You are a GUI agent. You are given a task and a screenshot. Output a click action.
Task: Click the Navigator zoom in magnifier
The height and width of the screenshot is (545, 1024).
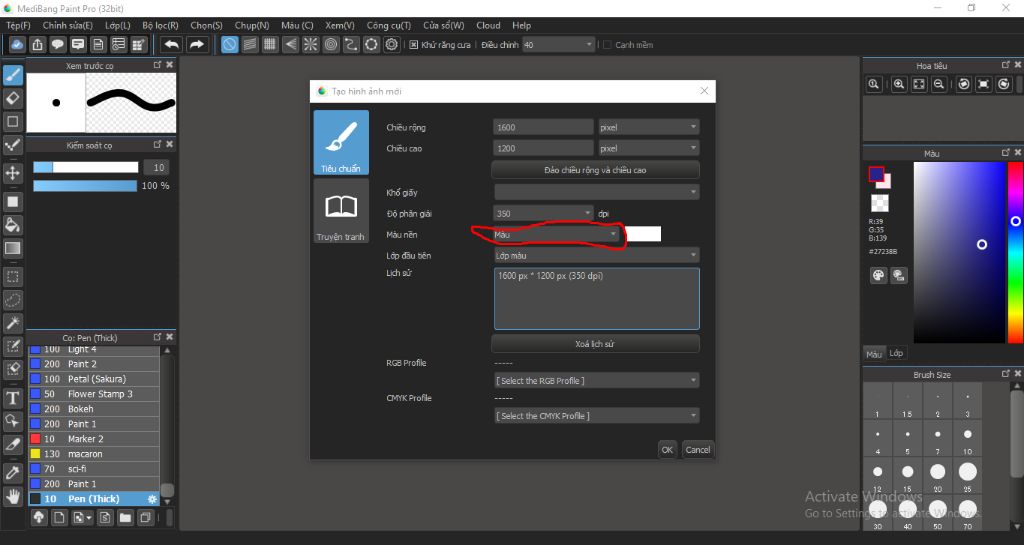click(x=899, y=84)
